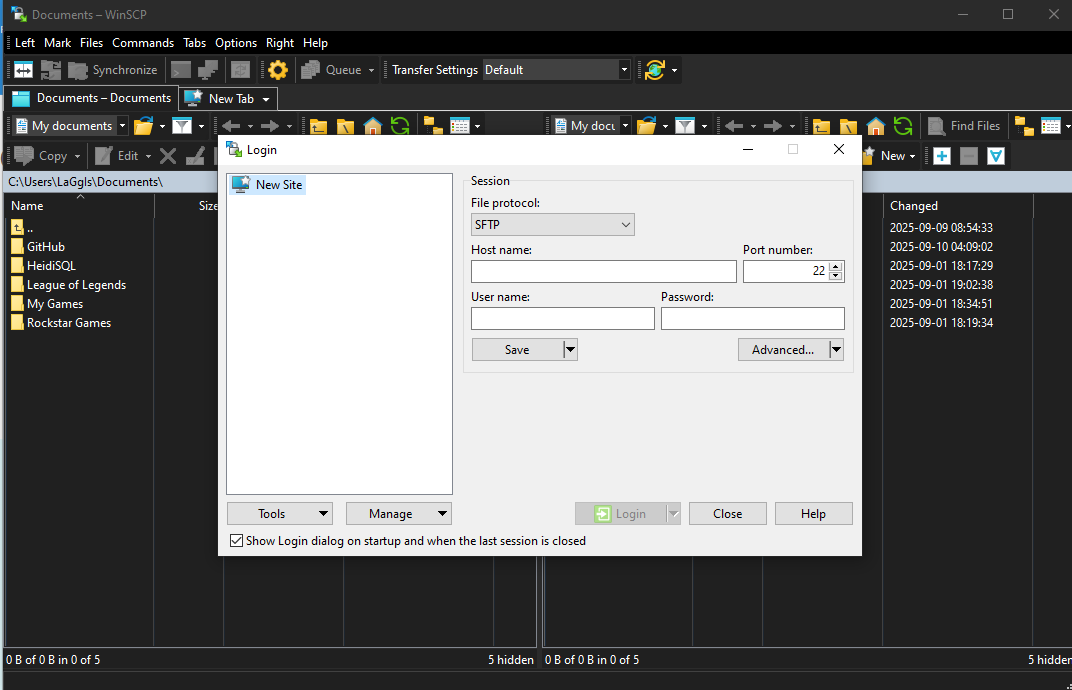
Task: Expand the arrow next to the Save button
Action: pos(570,349)
